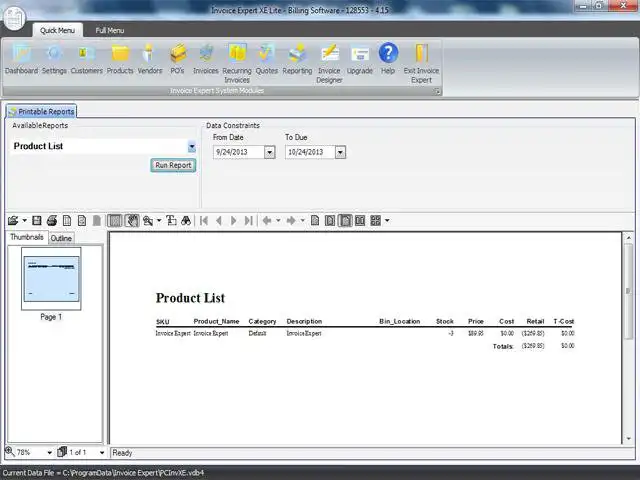Select facing pages view layout
The width and height of the screenshot is (640, 480).
point(360,221)
